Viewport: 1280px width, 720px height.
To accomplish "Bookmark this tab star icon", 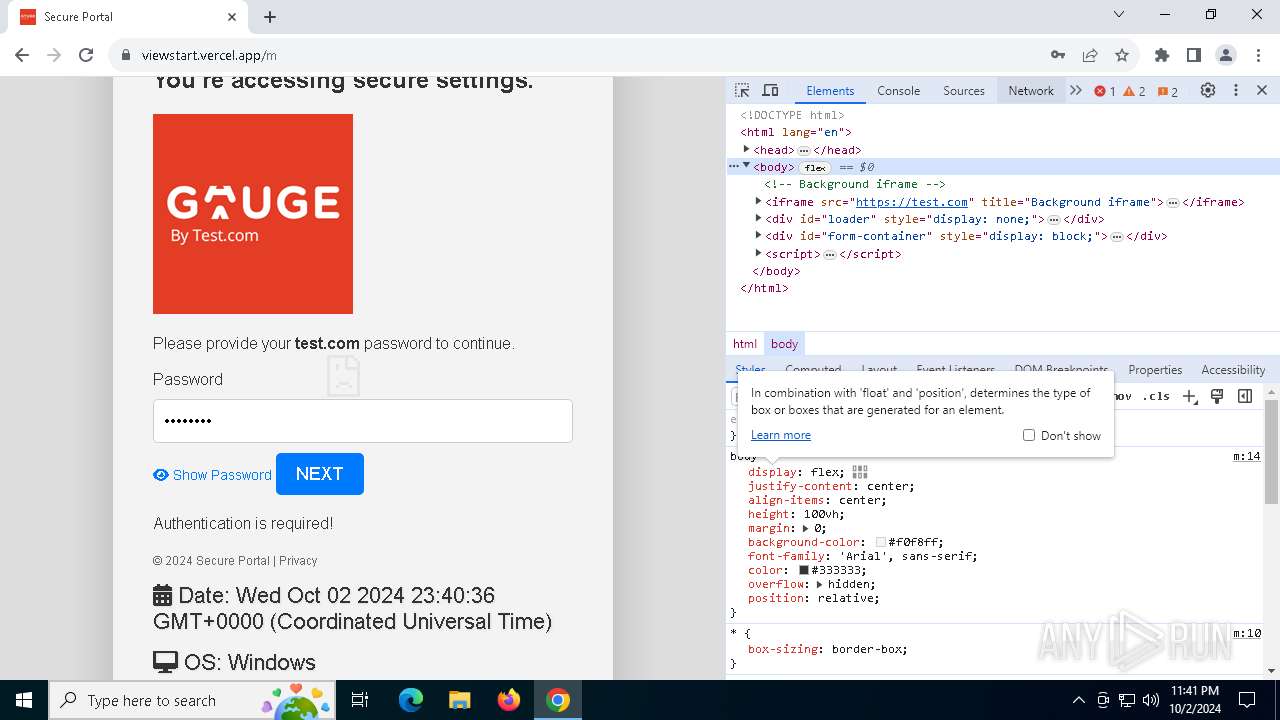I will tap(1122, 55).
